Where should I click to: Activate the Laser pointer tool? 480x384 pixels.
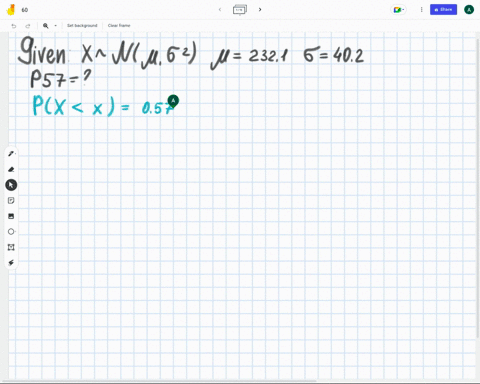coord(11,263)
